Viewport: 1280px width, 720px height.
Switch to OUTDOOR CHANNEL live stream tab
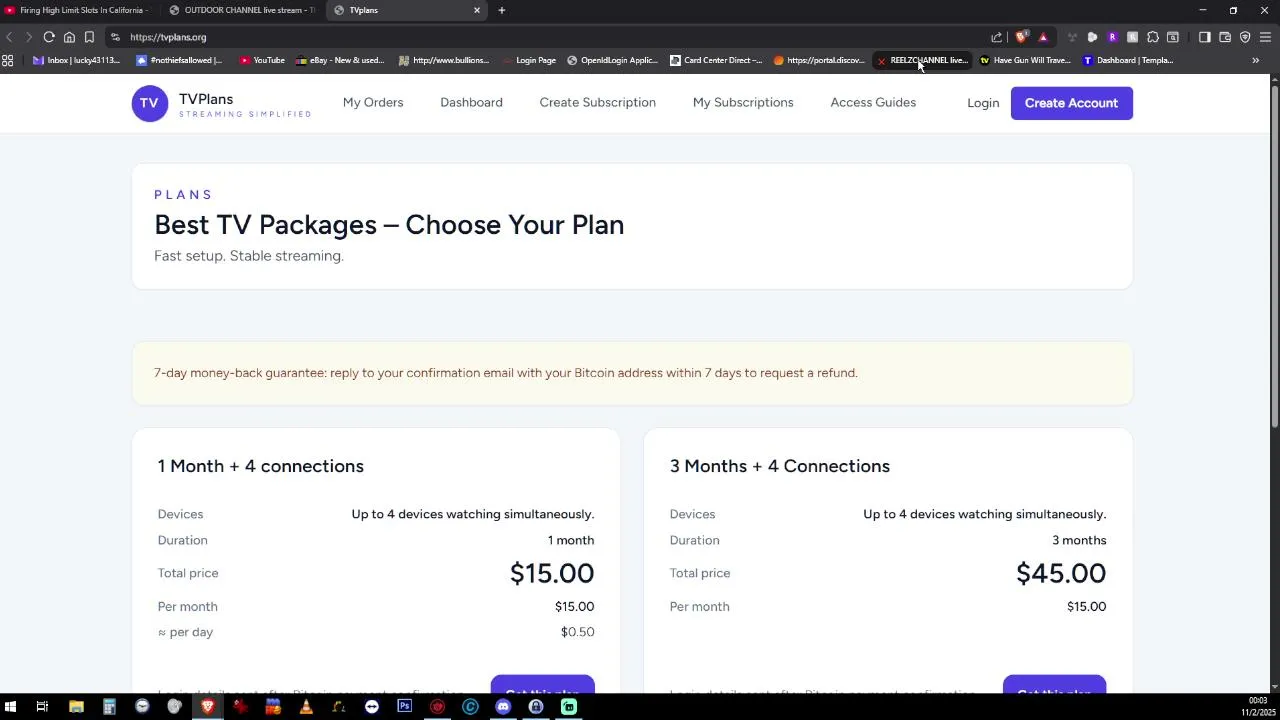(x=245, y=10)
